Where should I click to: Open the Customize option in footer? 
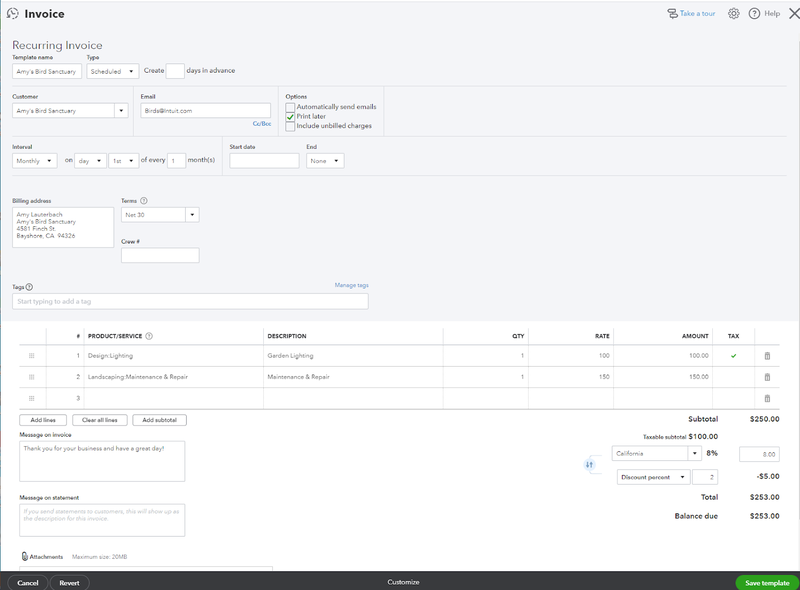403,582
